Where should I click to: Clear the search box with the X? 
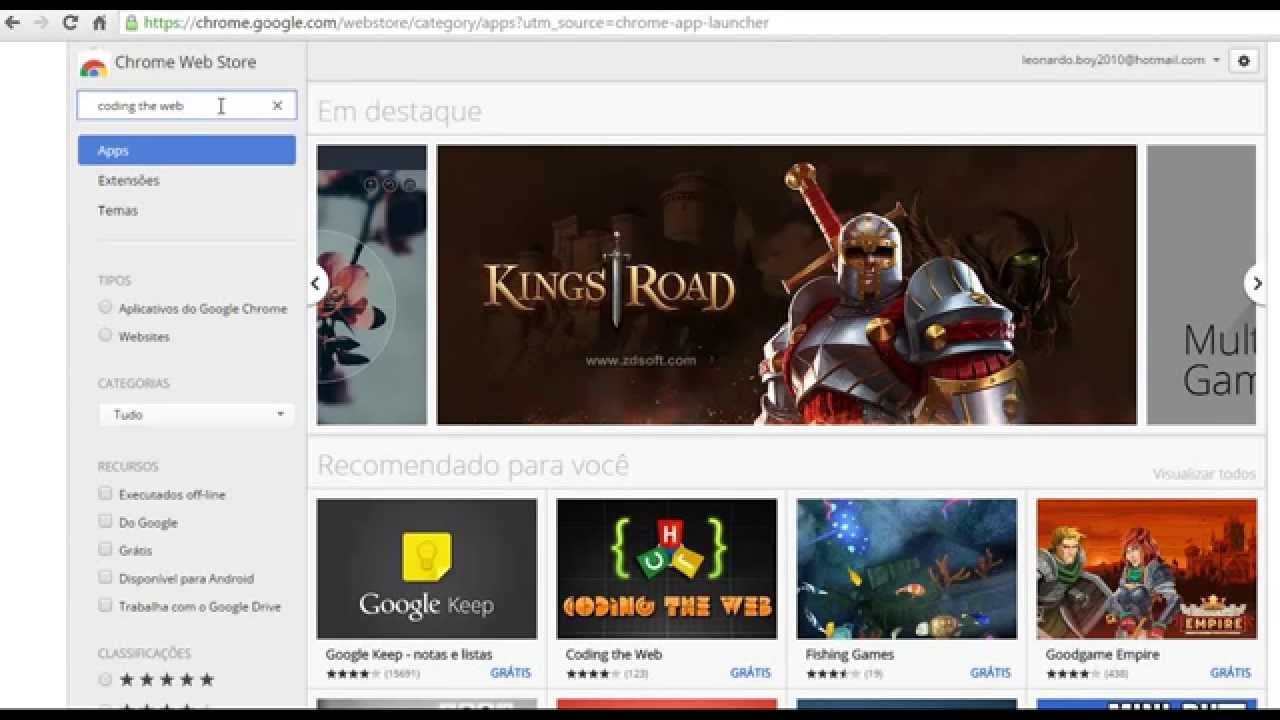(x=277, y=105)
